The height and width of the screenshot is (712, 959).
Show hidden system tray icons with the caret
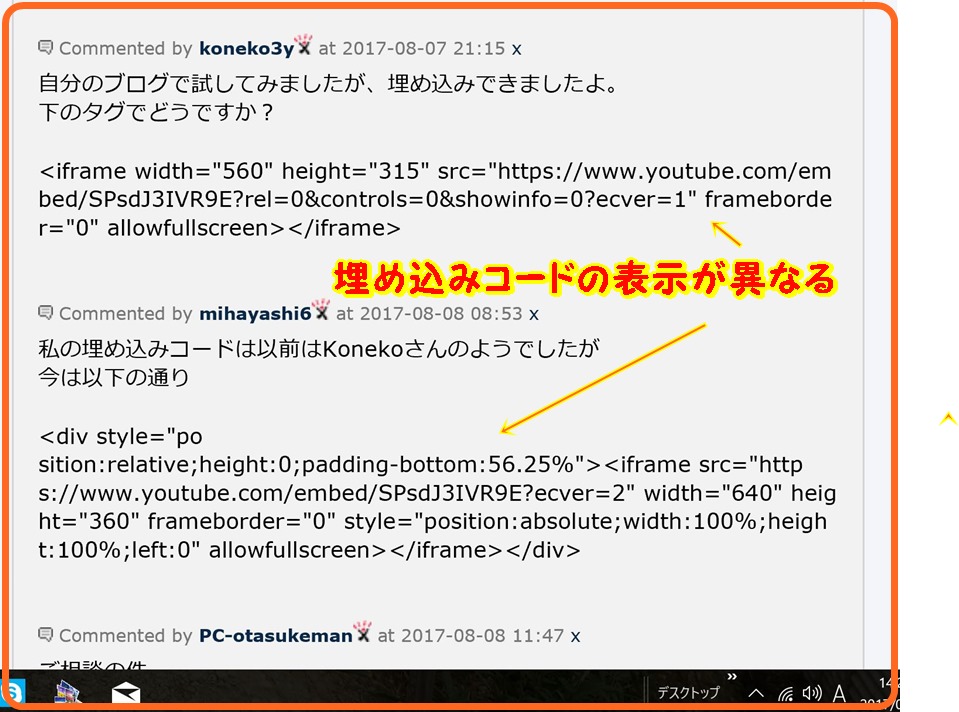point(756,693)
